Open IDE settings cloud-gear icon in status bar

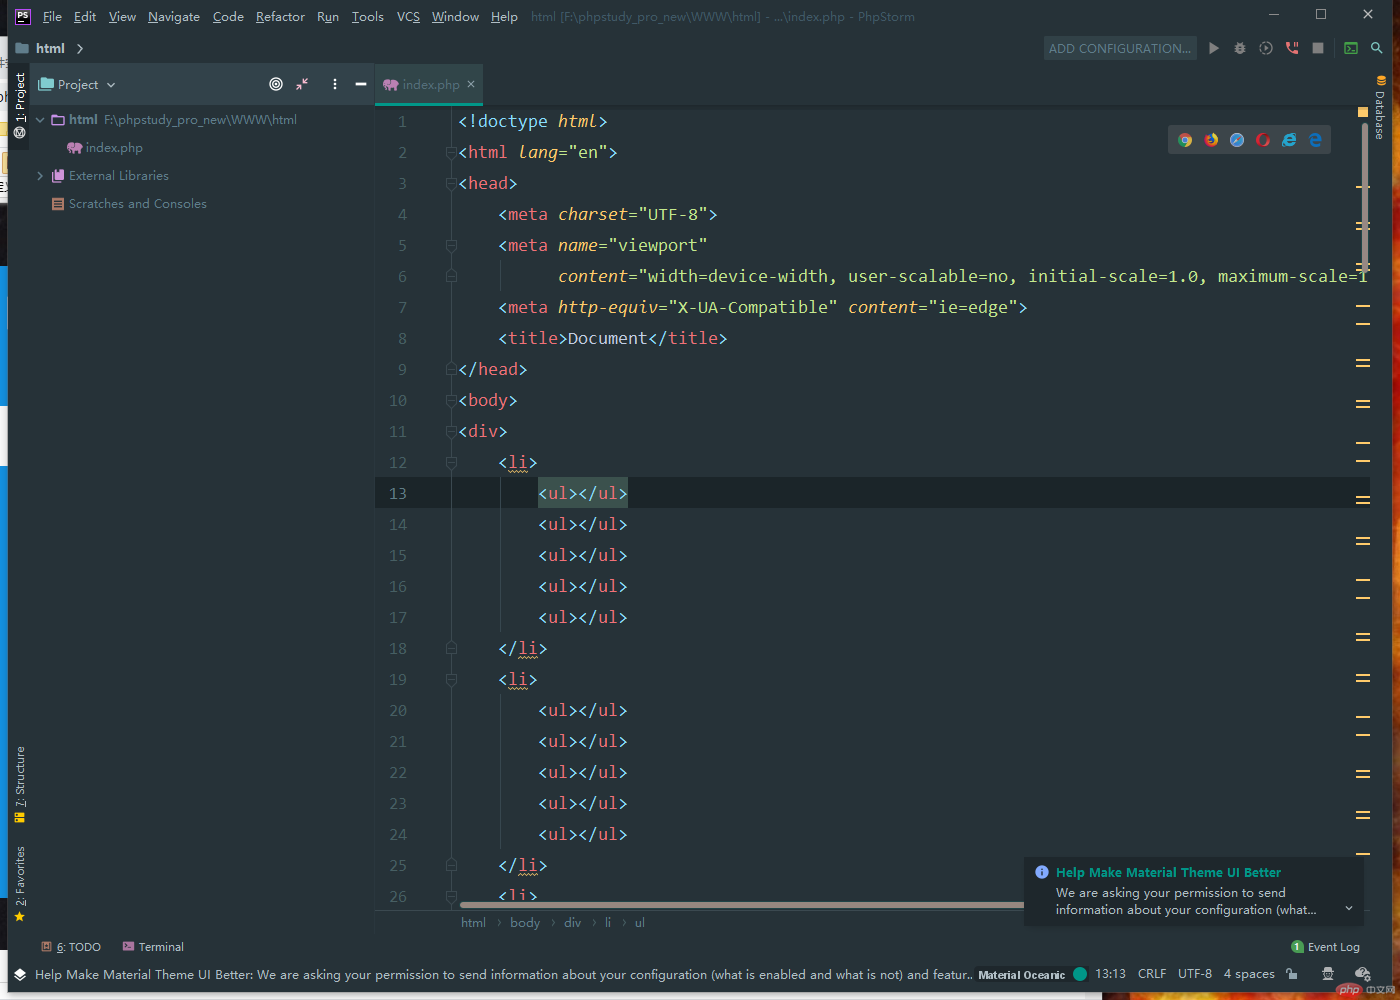[x=1362, y=974]
